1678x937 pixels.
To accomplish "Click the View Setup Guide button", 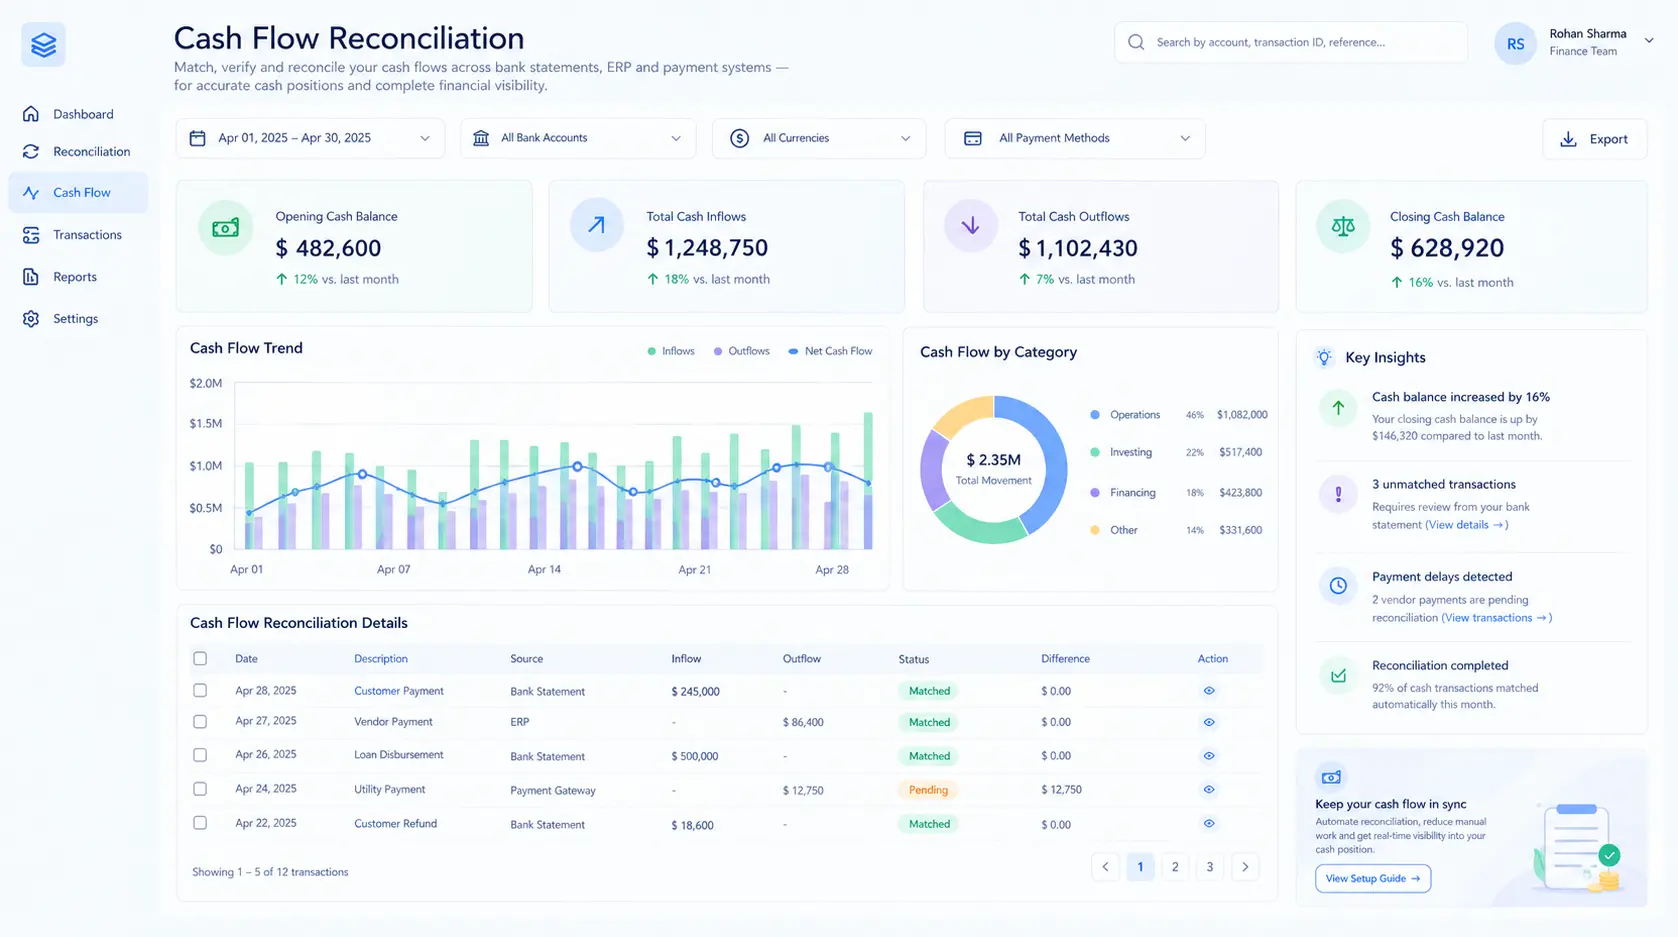I will click(1373, 878).
